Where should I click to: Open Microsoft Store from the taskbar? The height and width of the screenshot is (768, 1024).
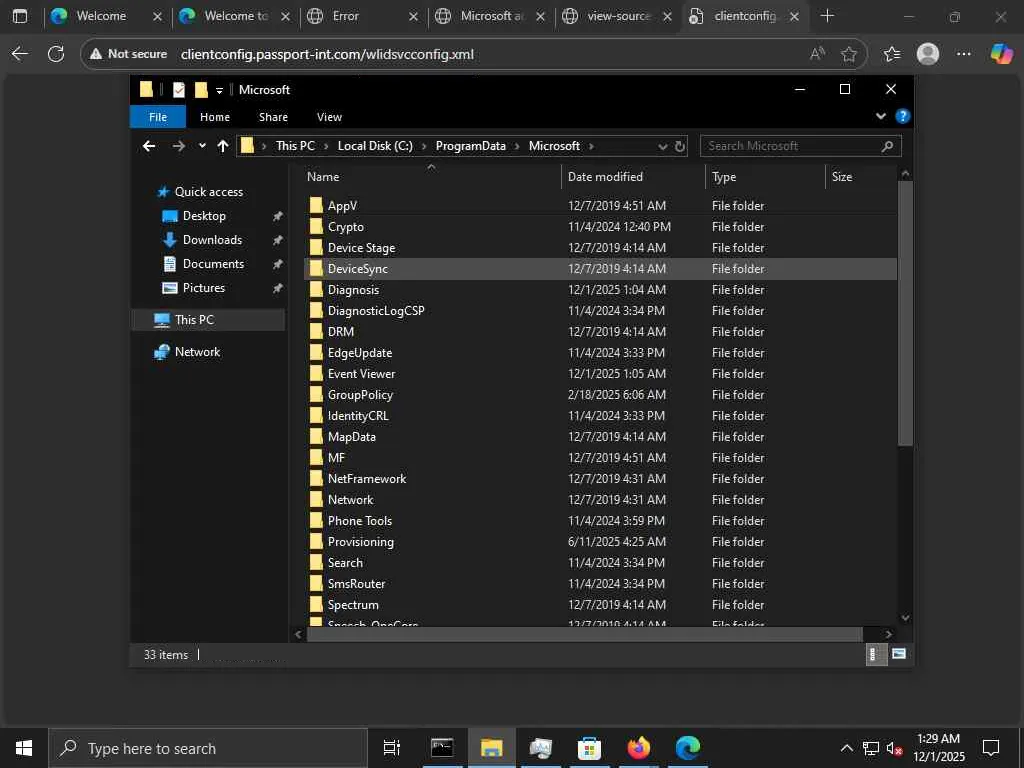click(589, 748)
